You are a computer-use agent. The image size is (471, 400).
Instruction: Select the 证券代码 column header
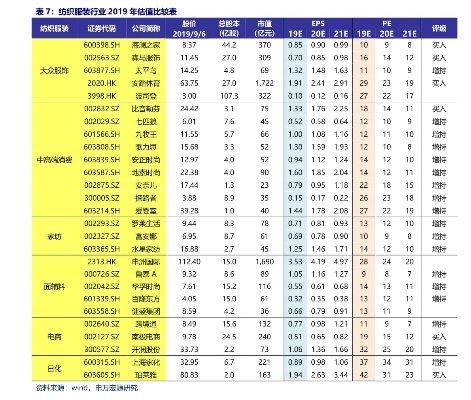pos(102,29)
